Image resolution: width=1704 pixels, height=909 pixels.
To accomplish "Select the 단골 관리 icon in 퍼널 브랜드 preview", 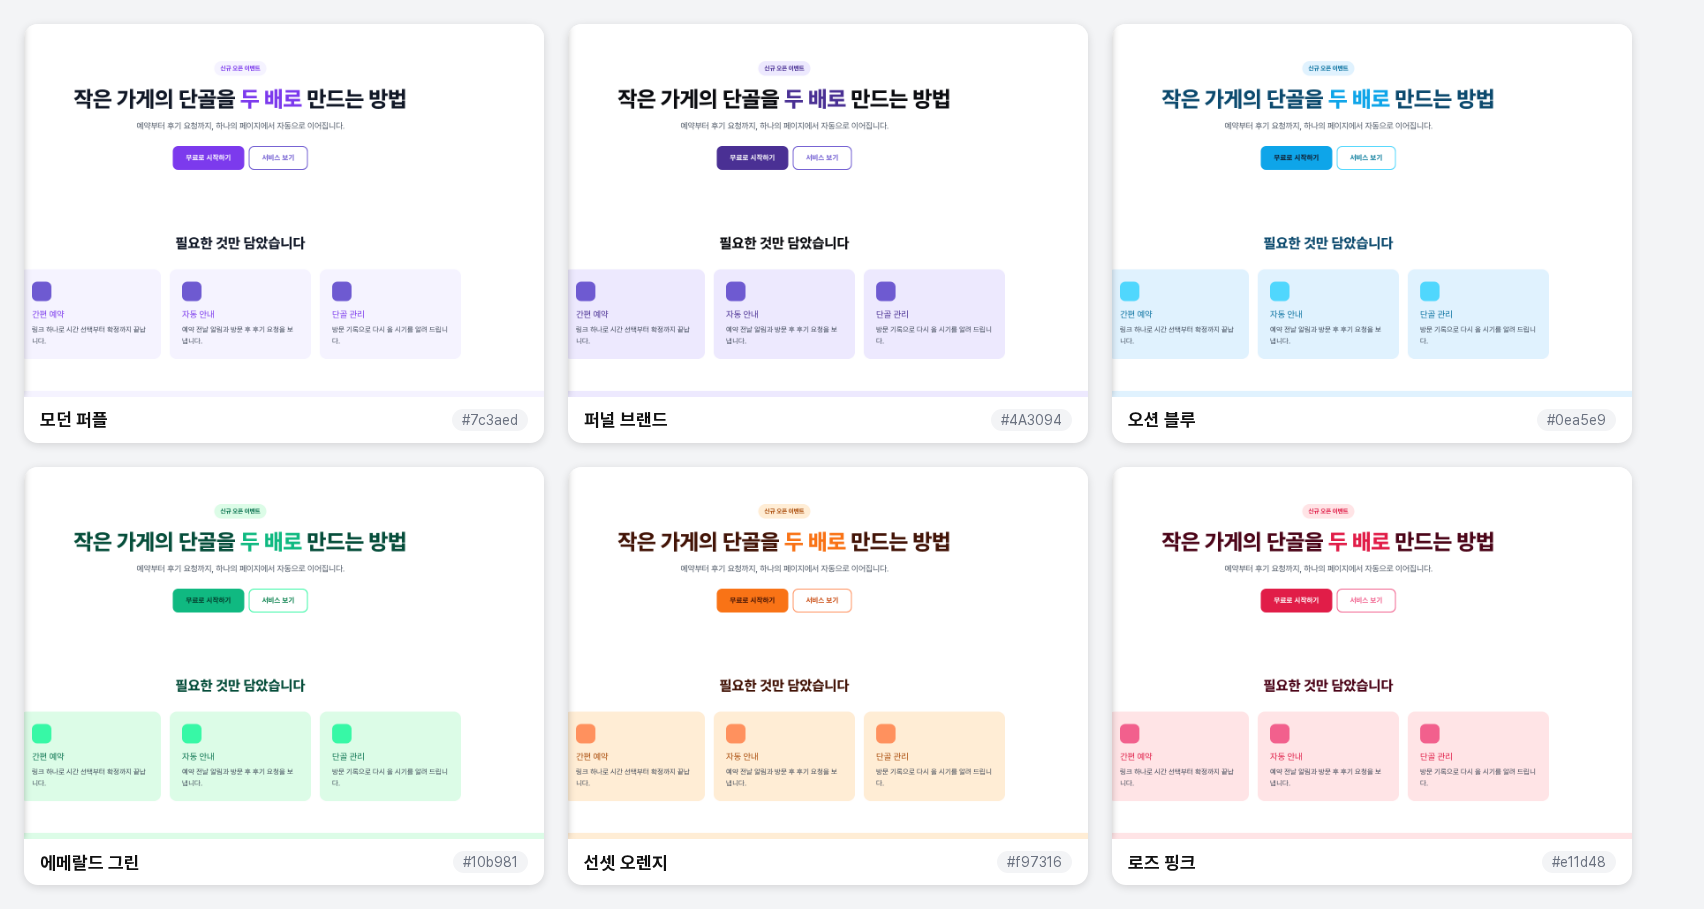I will tap(886, 291).
